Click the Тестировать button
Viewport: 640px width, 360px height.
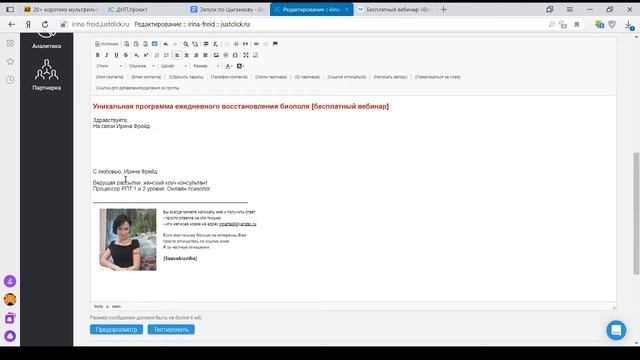(171, 329)
